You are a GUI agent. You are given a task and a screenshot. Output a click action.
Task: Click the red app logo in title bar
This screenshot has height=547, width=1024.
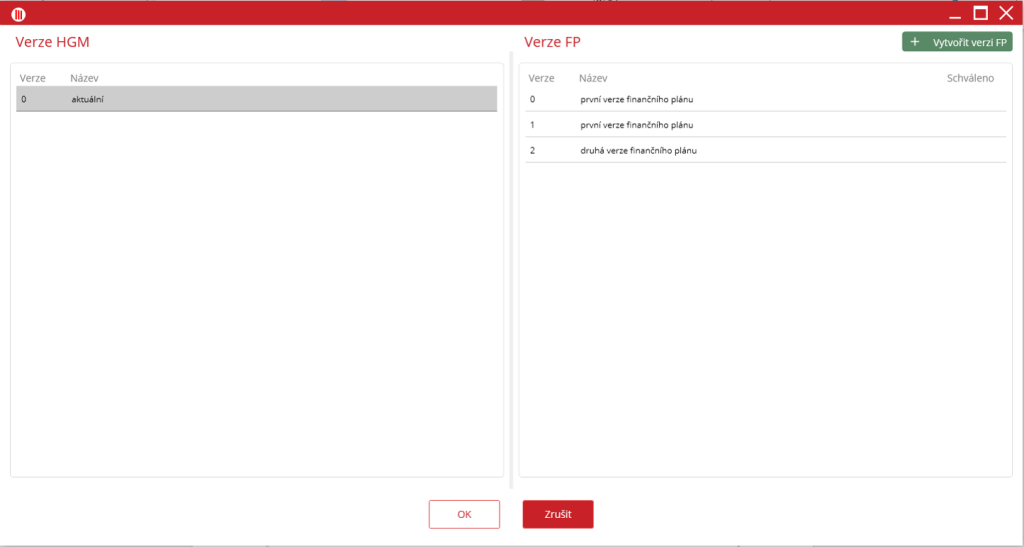point(18,14)
